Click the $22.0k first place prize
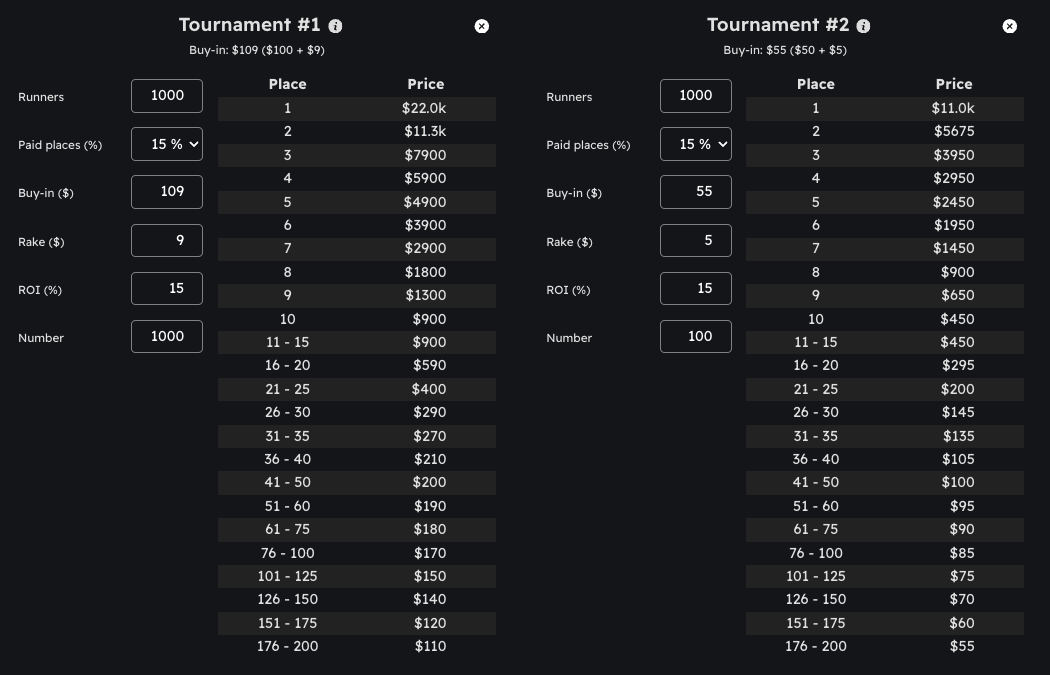The image size is (1050, 675). [425, 108]
